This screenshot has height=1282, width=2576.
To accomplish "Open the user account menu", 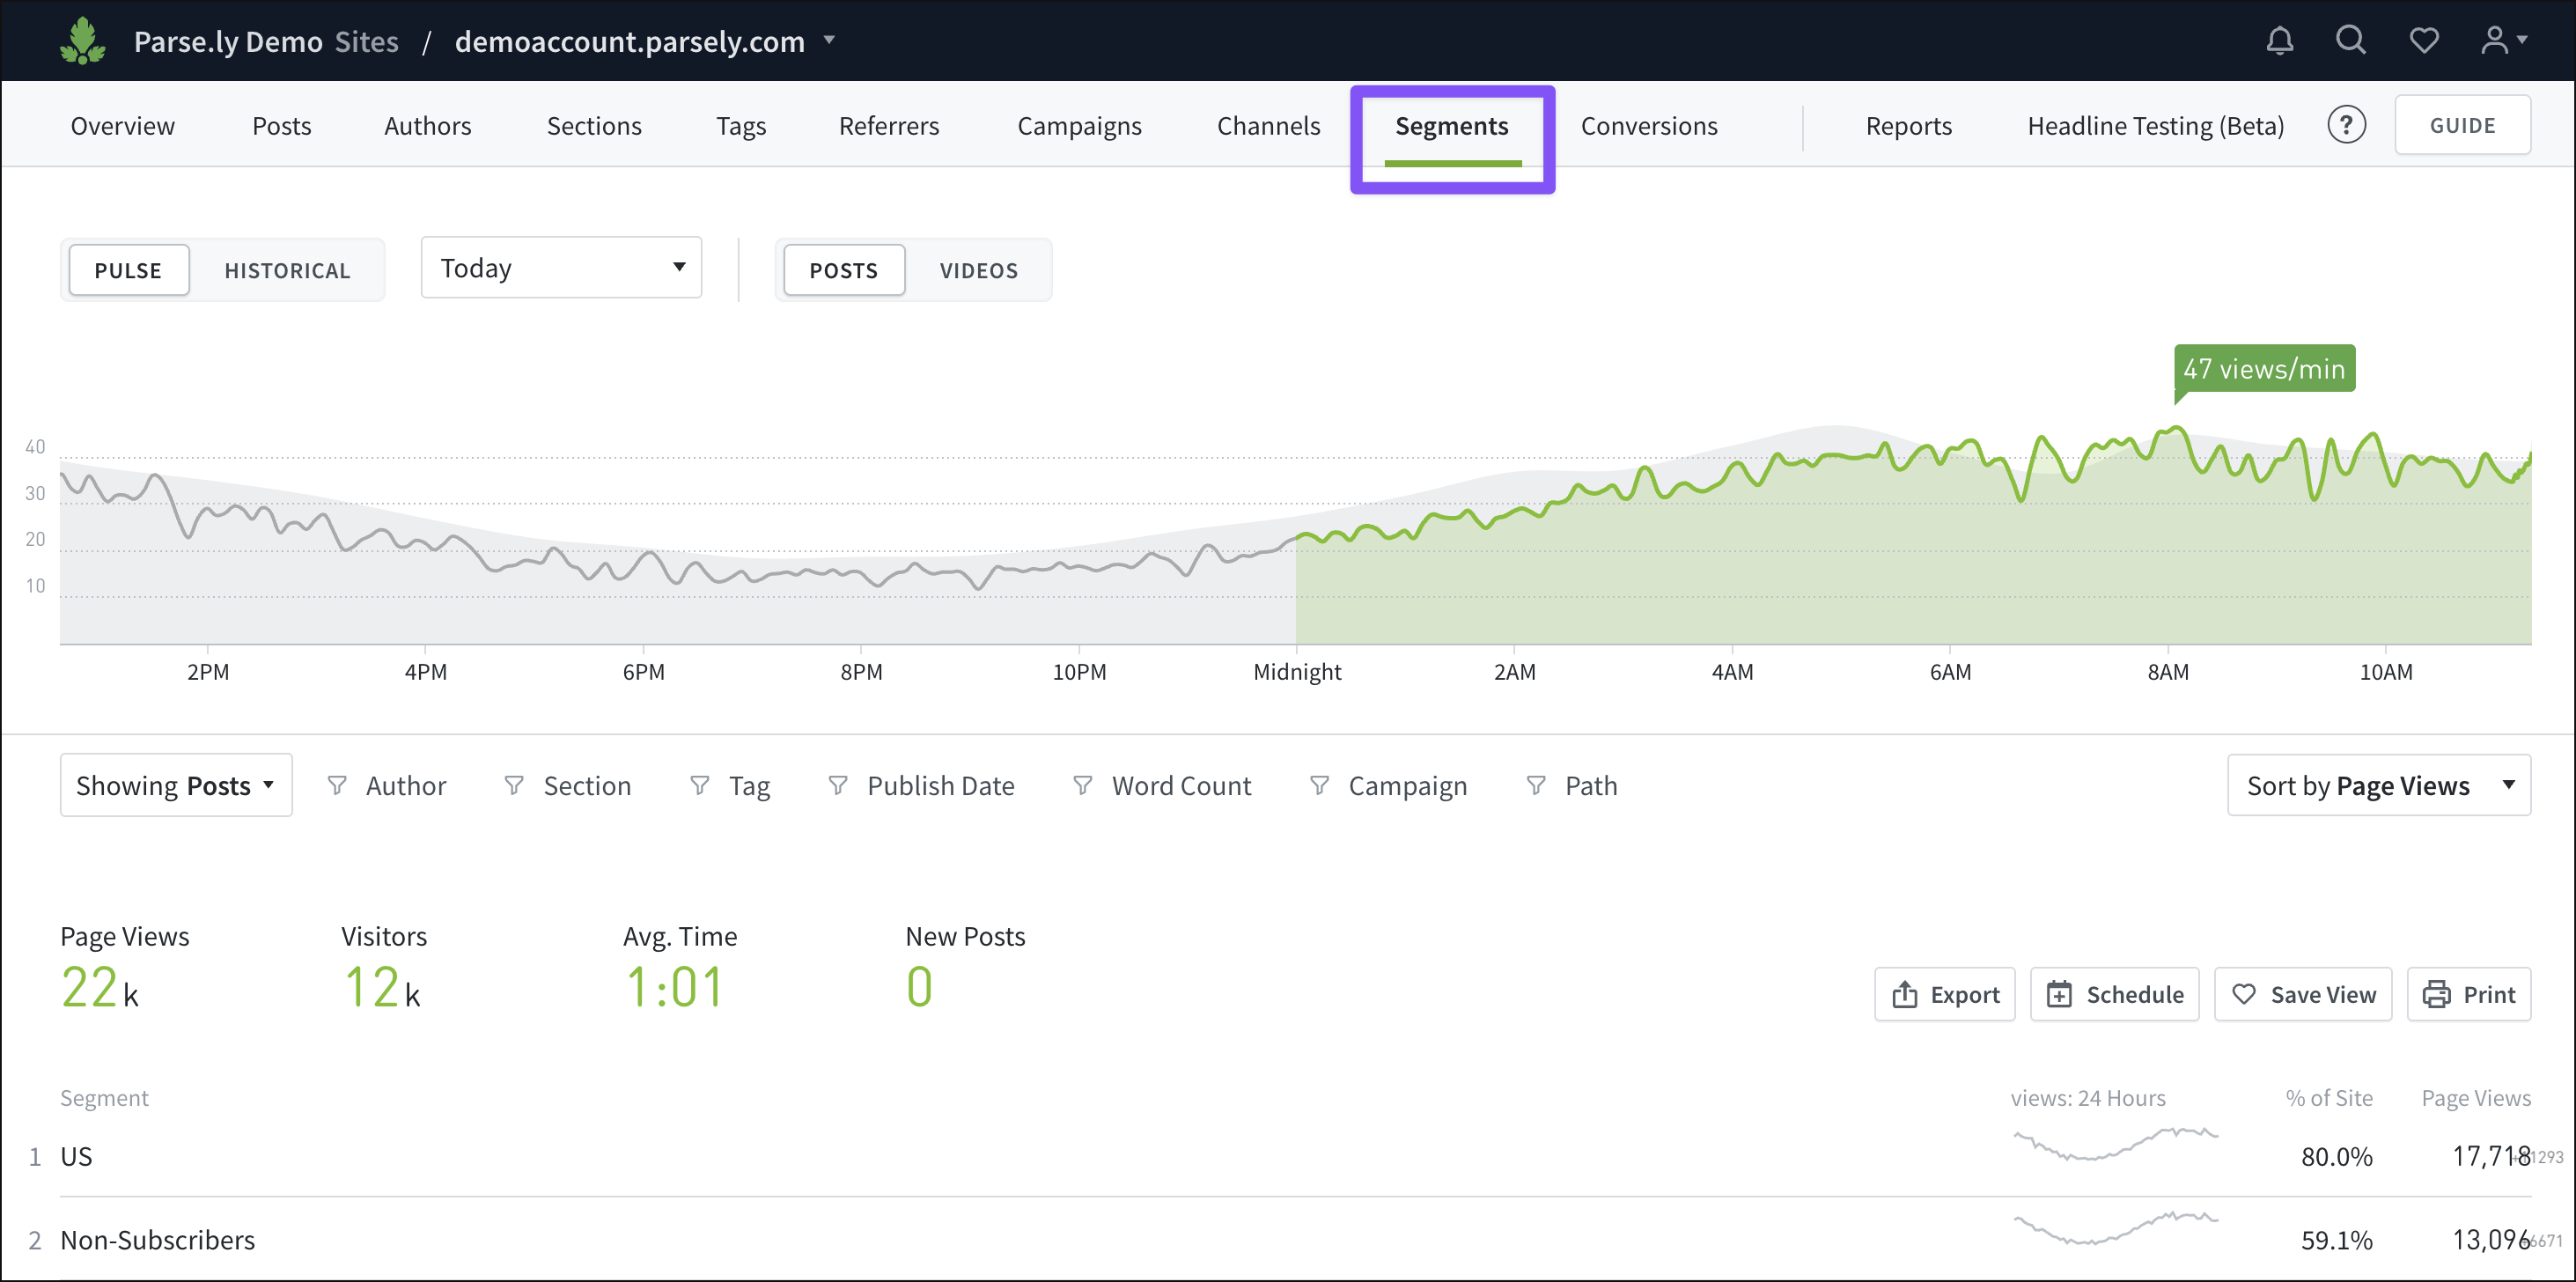I will 2503,40.
